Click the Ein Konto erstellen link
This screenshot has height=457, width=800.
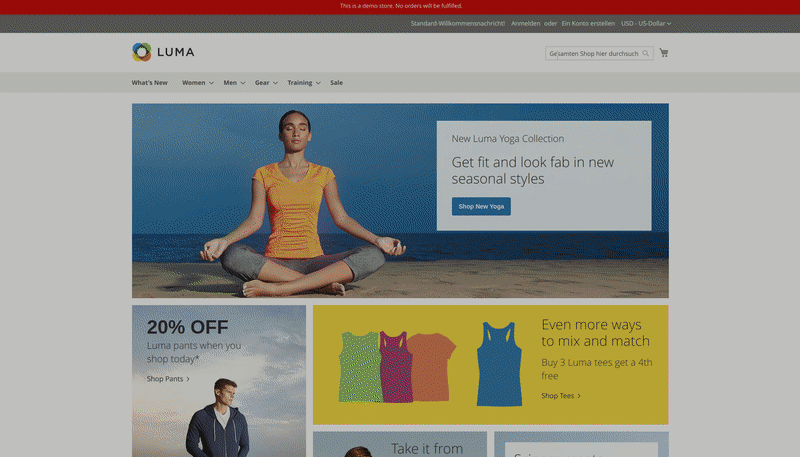tap(588, 23)
